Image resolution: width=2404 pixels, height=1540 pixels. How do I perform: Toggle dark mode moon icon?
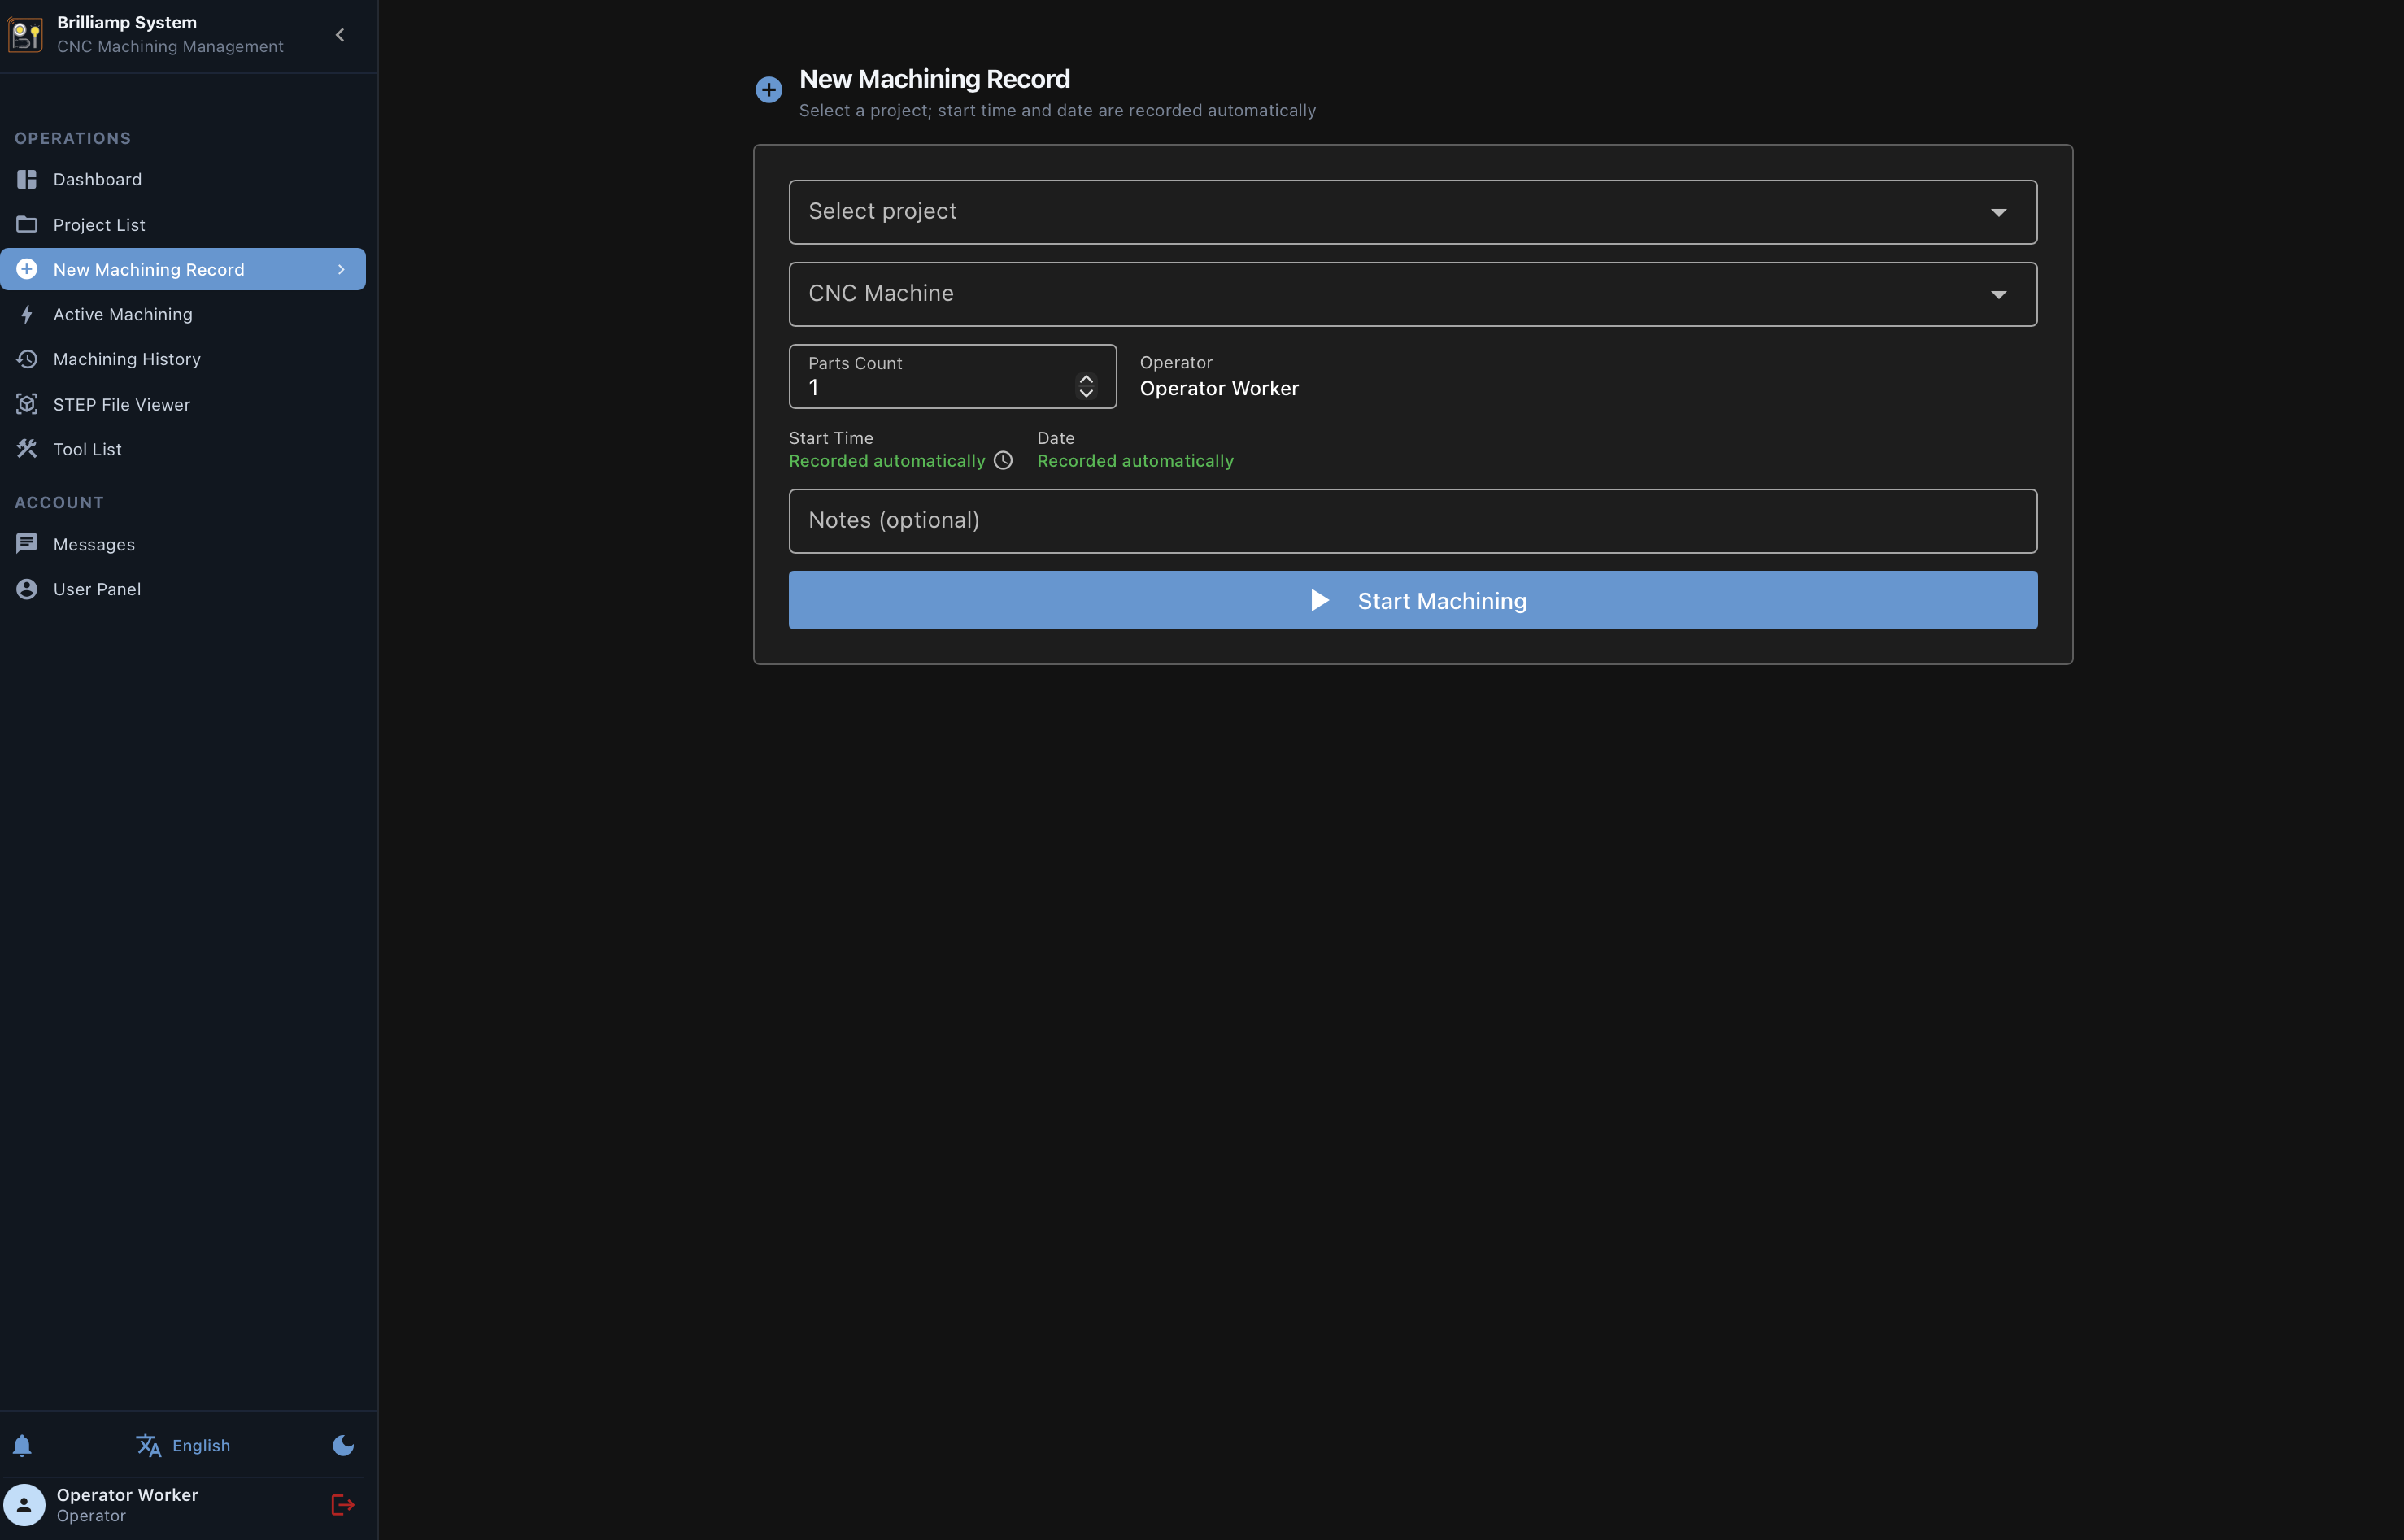(x=343, y=1445)
